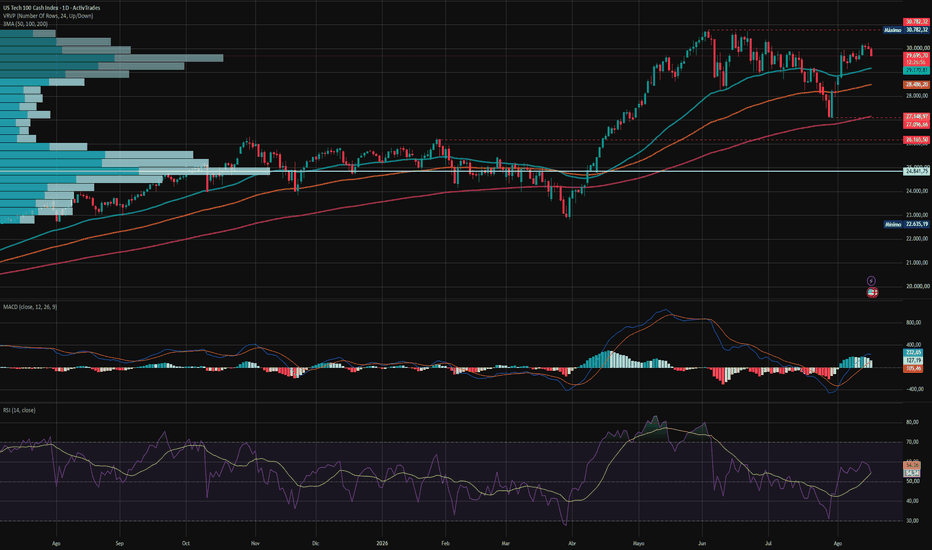932x550 pixels.
Task: Click the Dic label on time axis
Action: [x=316, y=543]
